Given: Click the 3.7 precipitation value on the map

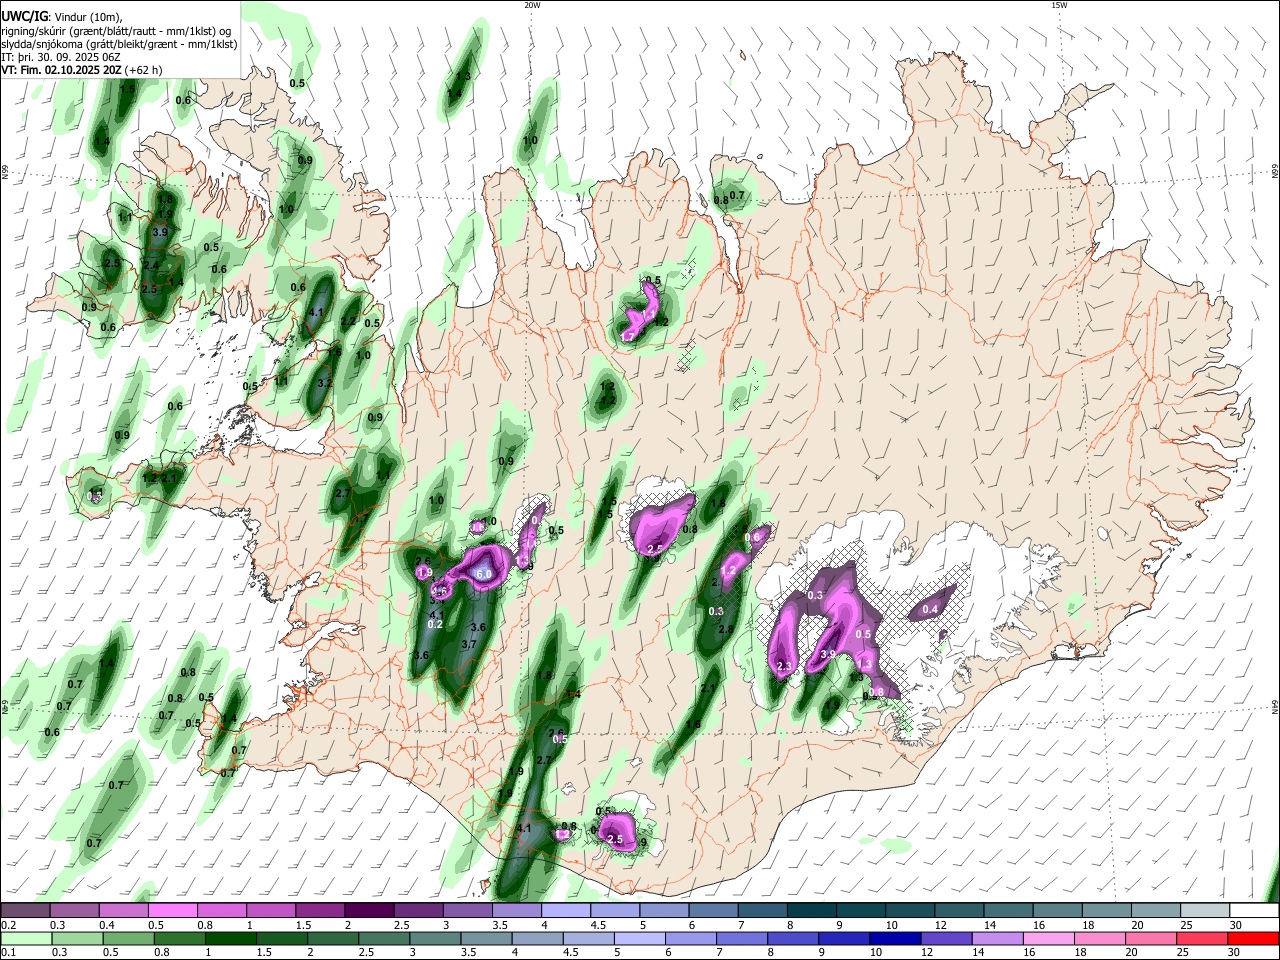Looking at the screenshot, I should pyautogui.click(x=469, y=645).
